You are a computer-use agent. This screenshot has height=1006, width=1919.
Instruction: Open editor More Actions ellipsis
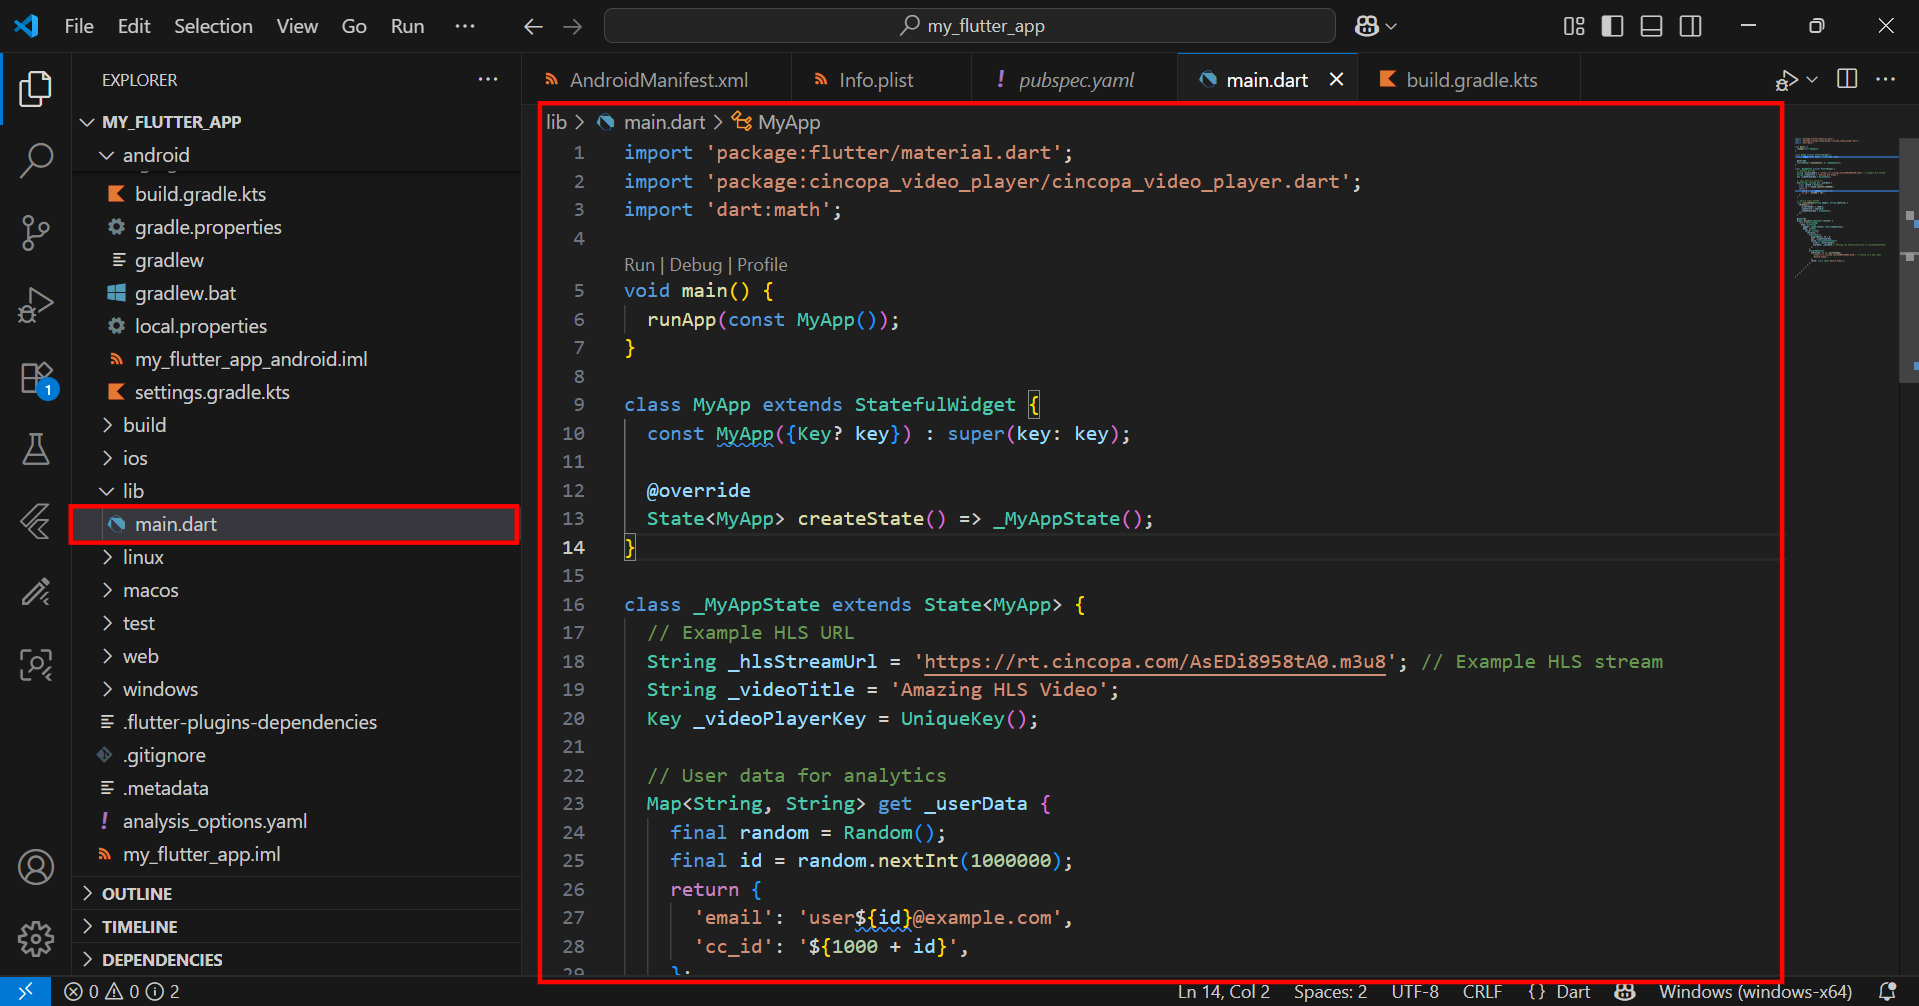(x=1885, y=79)
